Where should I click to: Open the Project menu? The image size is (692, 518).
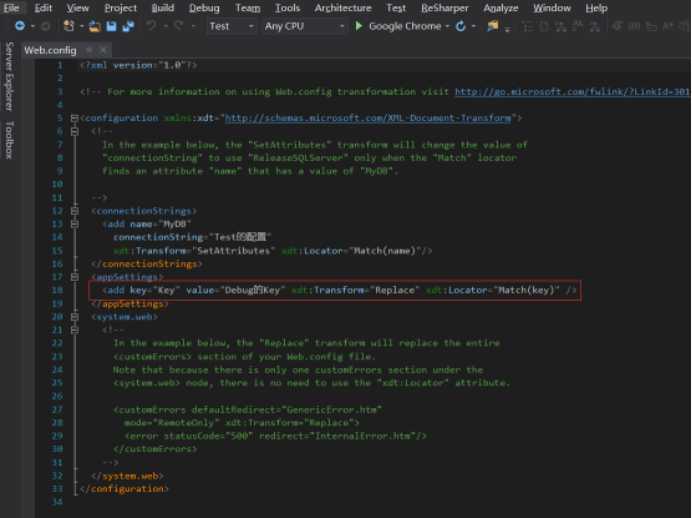point(120,8)
